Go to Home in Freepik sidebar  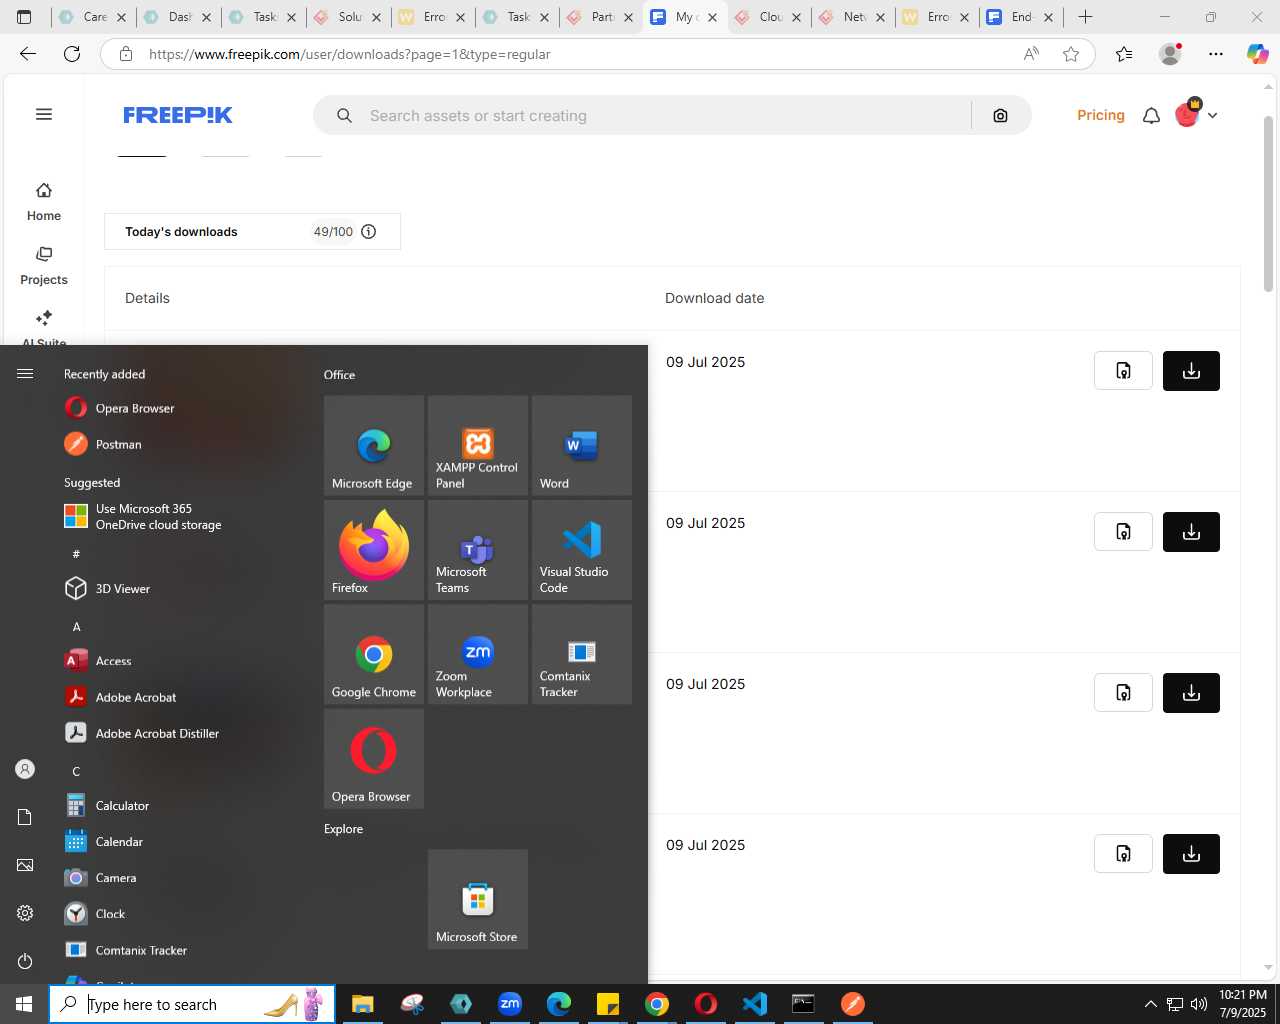(x=44, y=202)
